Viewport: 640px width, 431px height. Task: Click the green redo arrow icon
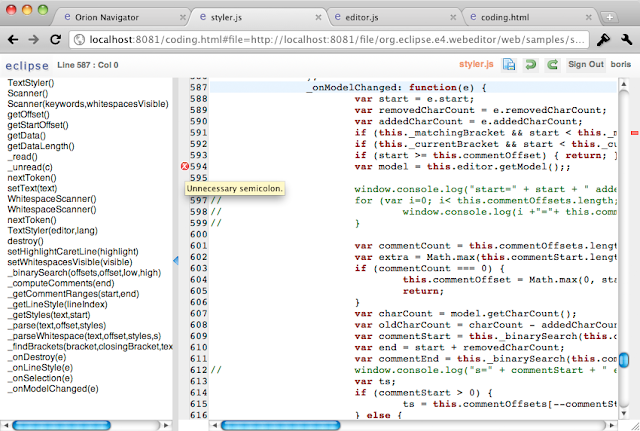(552, 64)
